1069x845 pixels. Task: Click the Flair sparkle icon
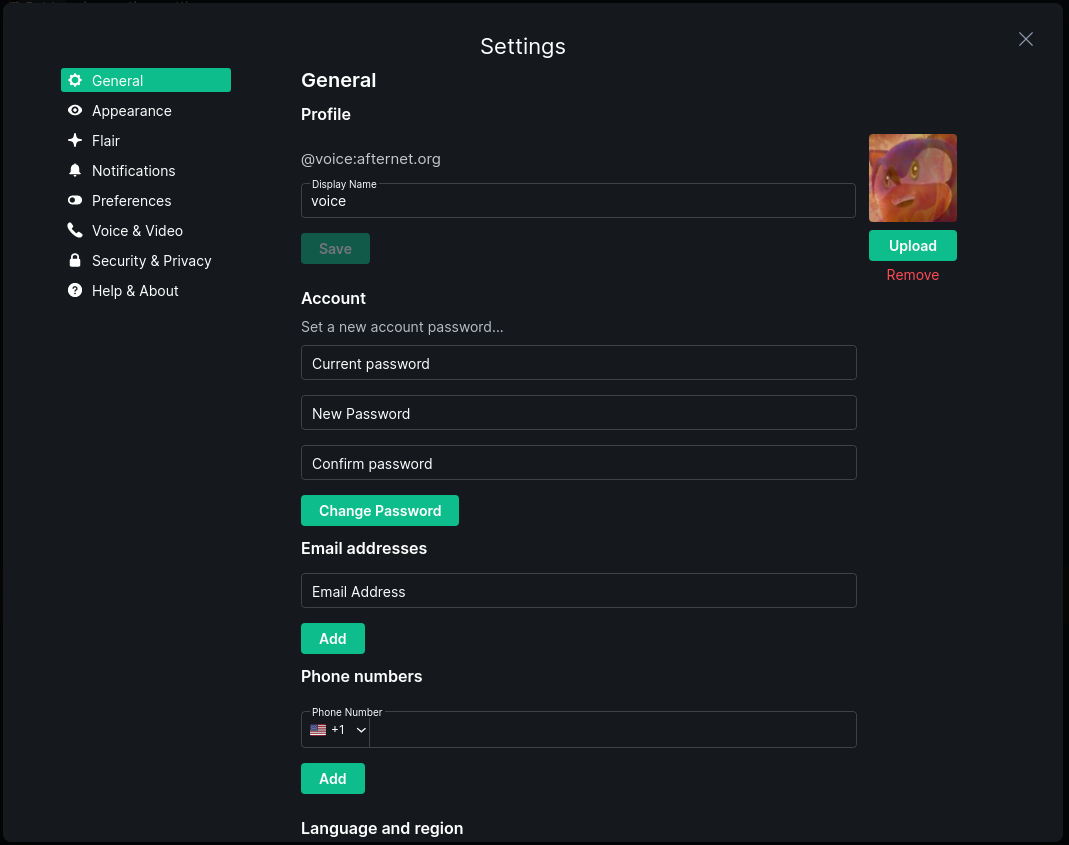tap(75, 141)
